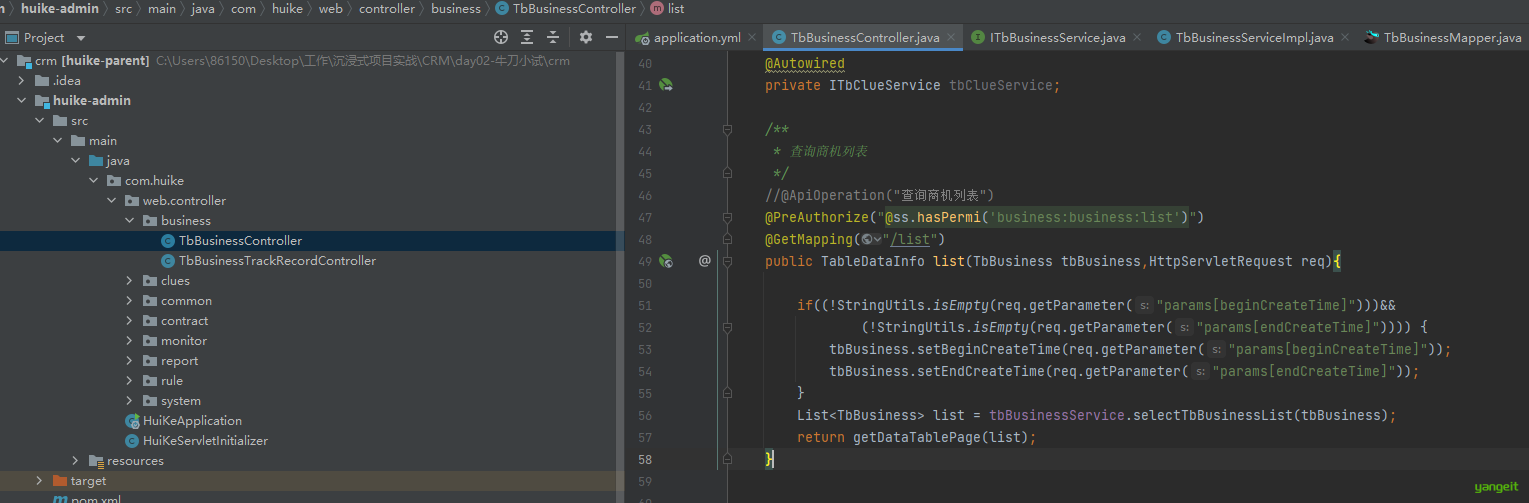Screen dimensions: 1529x503
Task: Click line number 53 in the gutter
Action: pyautogui.click(x=644, y=349)
